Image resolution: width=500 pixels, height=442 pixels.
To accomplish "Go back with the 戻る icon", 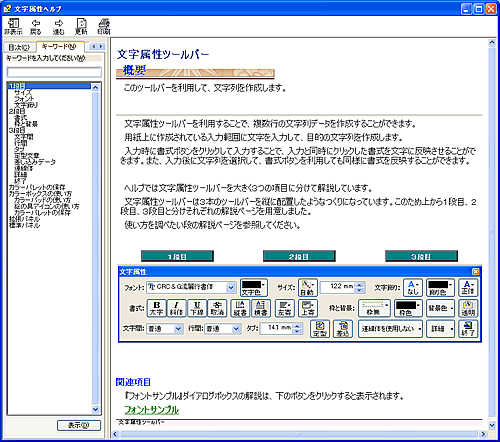I will pos(36,26).
